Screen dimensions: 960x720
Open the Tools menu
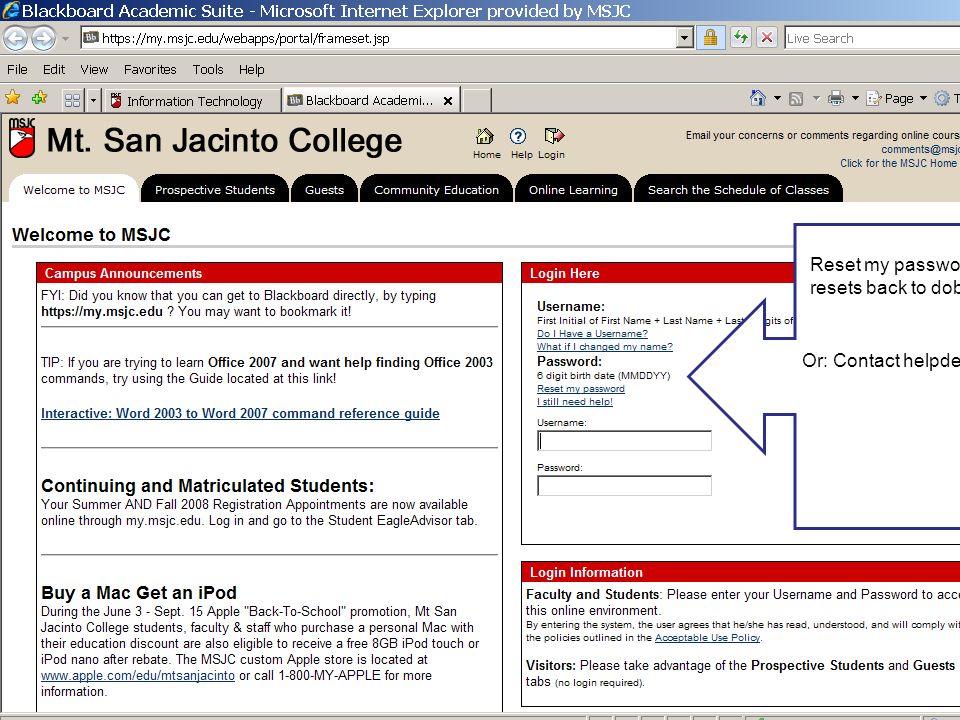[208, 70]
